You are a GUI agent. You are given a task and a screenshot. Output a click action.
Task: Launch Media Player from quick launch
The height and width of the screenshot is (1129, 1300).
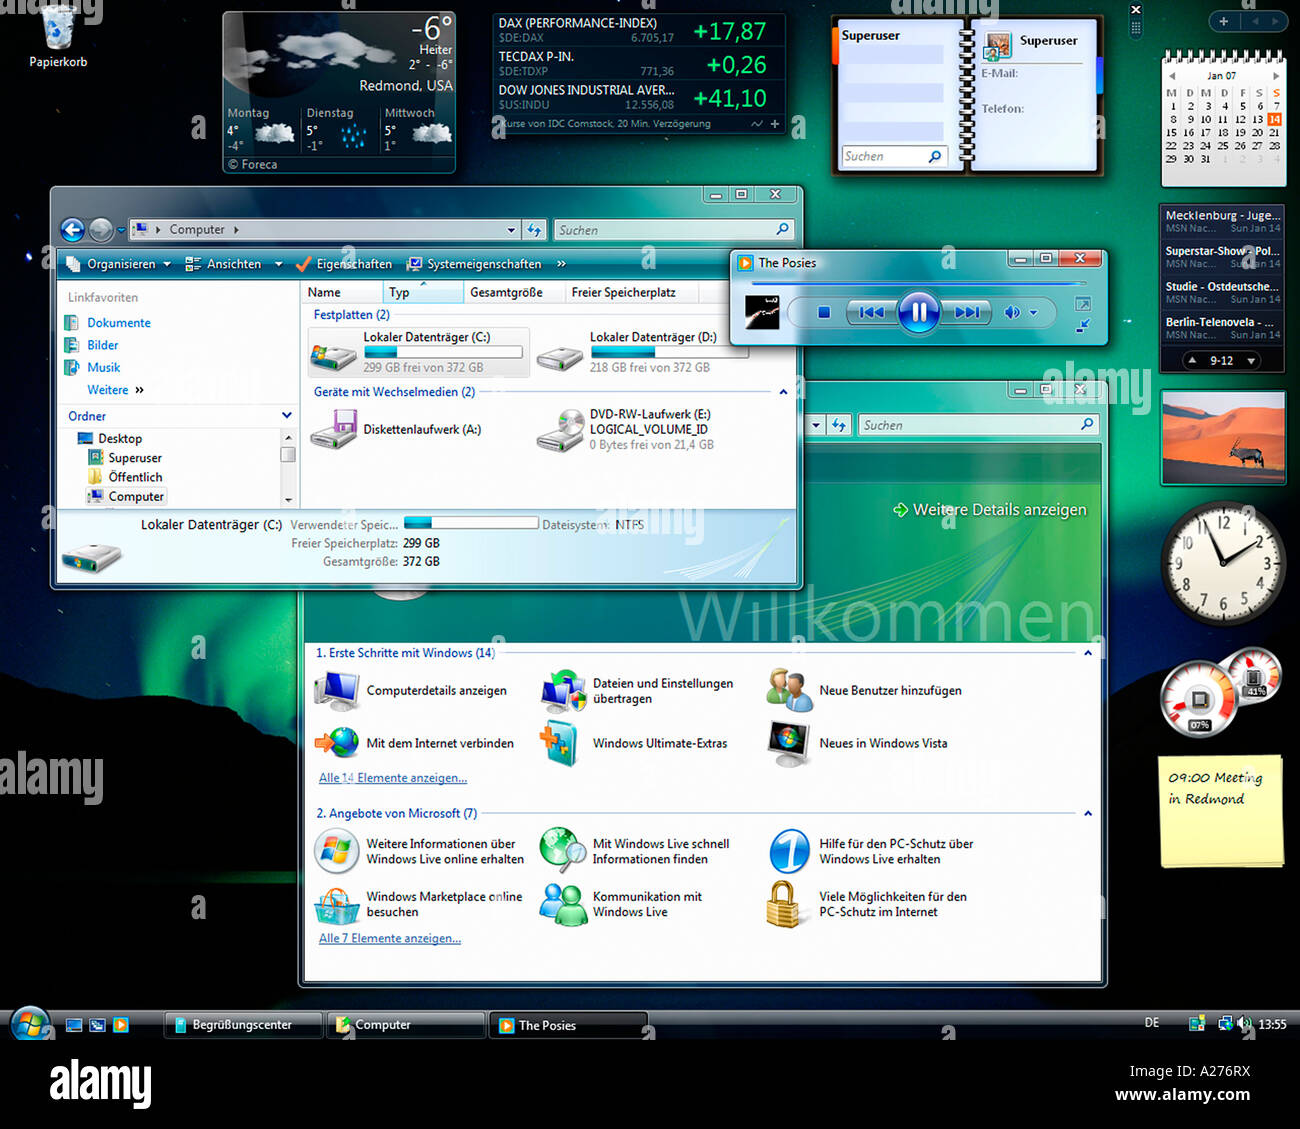121,1025
